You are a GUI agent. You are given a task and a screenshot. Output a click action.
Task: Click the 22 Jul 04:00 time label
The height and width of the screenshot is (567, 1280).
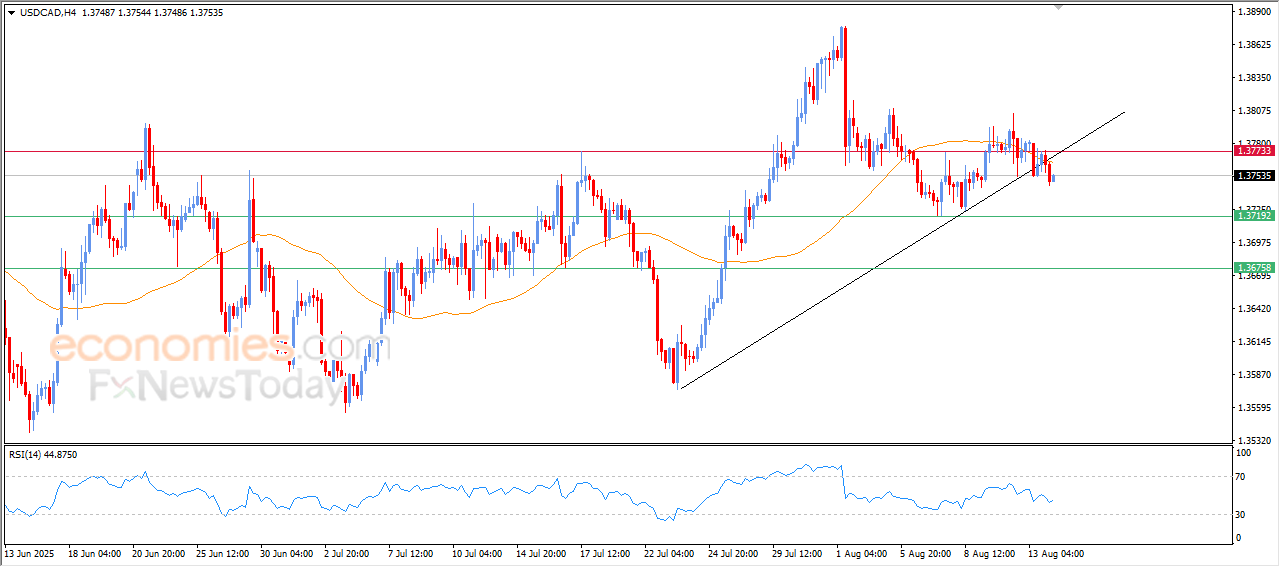tap(669, 553)
